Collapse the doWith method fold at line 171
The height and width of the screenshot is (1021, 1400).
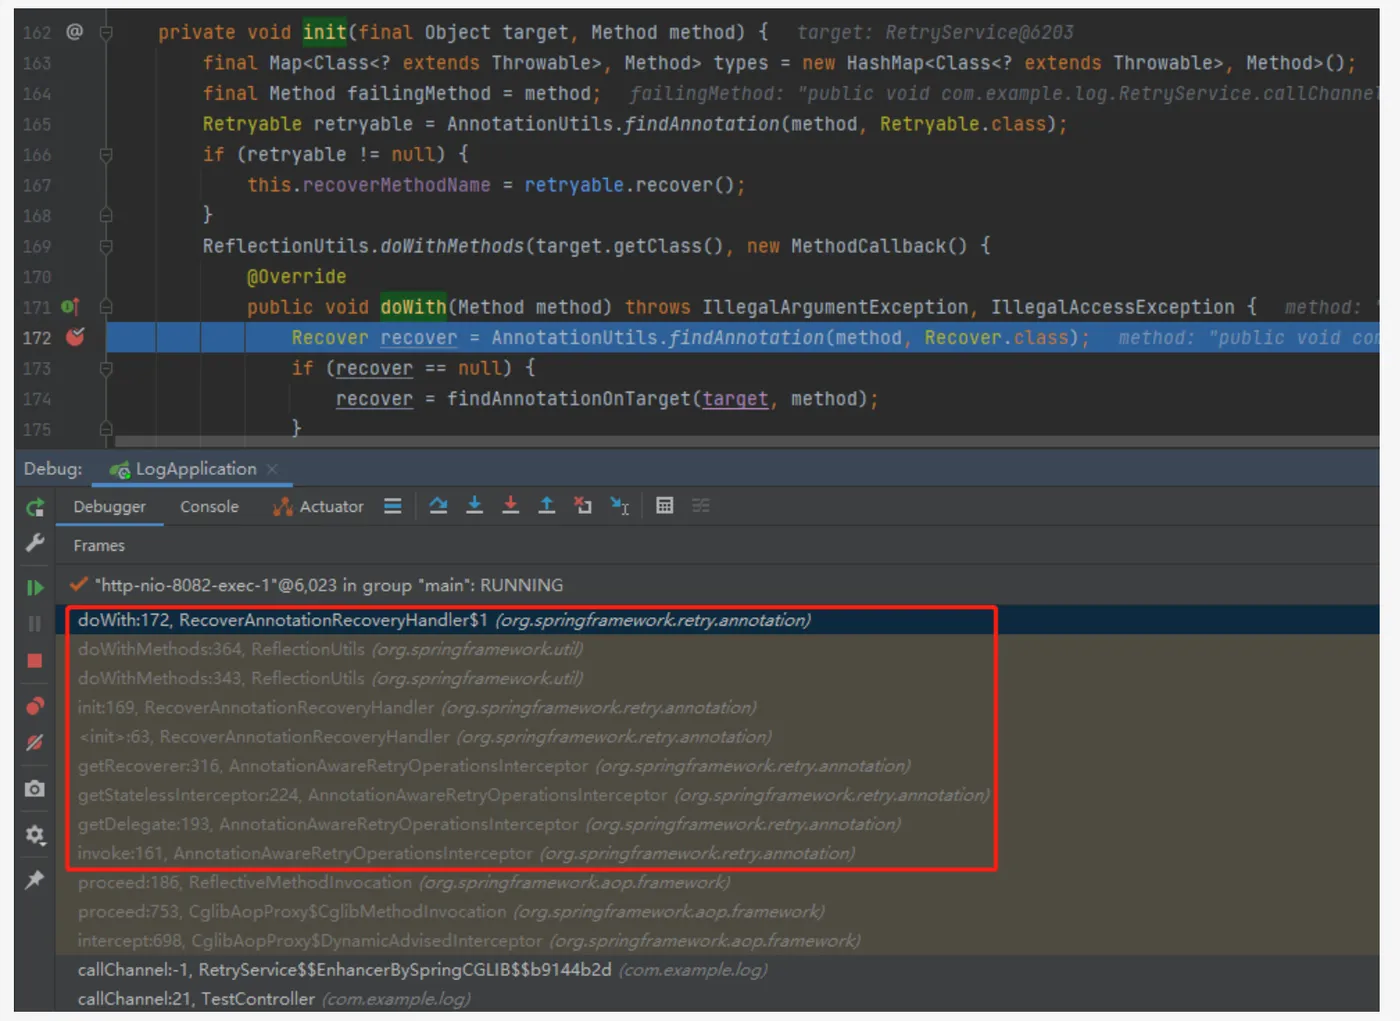106,307
